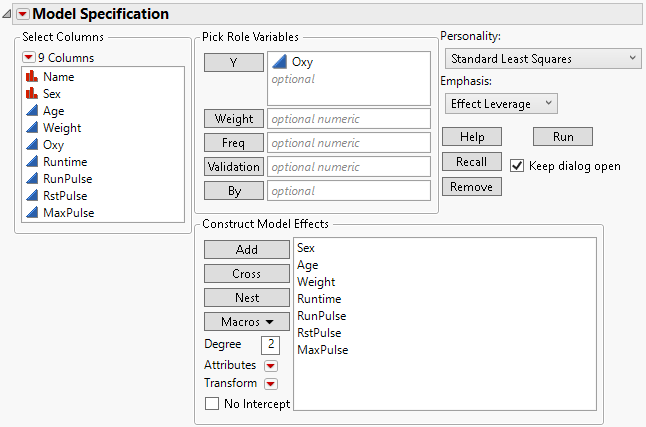Click the red triangle menu beside Model Specification
The width and height of the screenshot is (646, 427).
pos(23,14)
